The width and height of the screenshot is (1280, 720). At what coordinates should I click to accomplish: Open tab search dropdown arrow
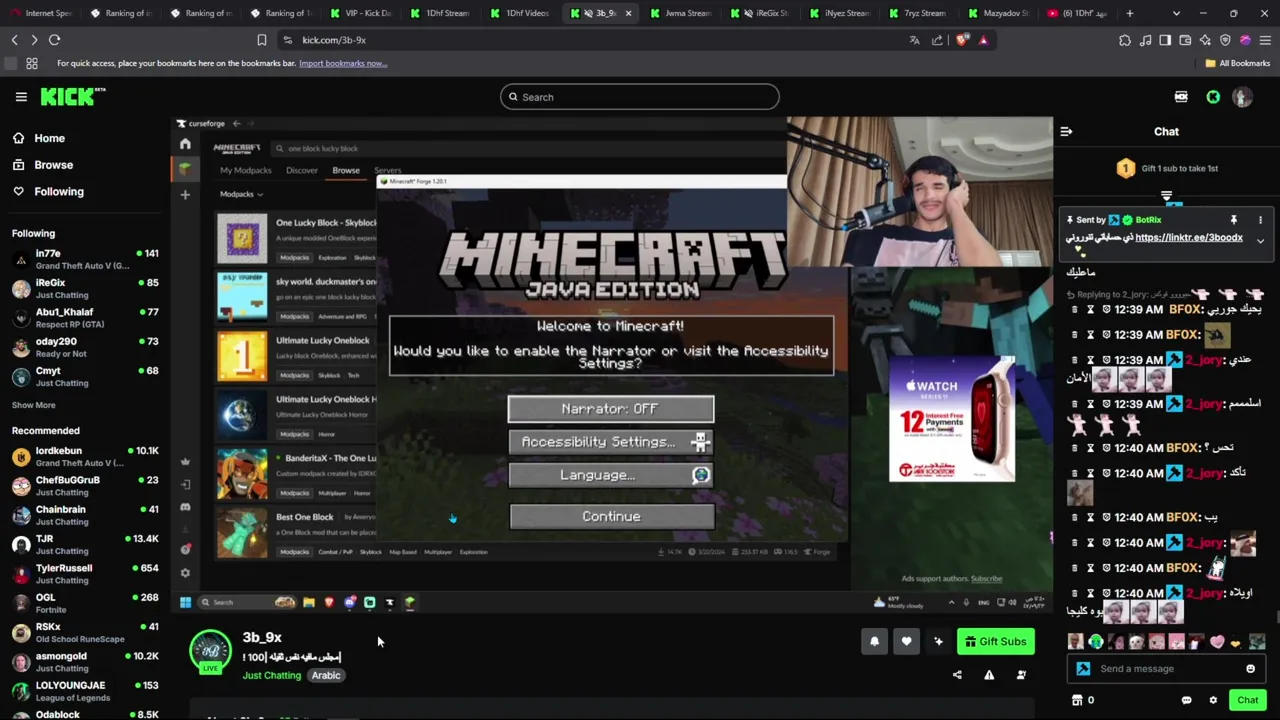click(1176, 13)
